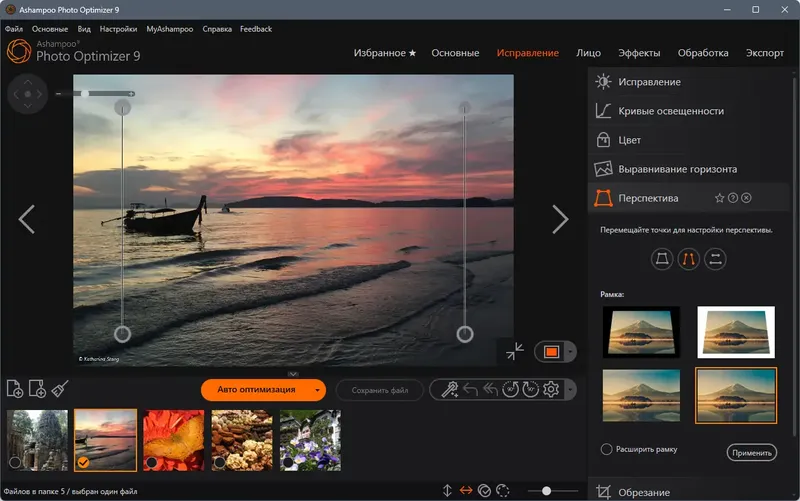Click the undo arrow in toolbar
The width and height of the screenshot is (800, 501).
pyautogui.click(x=470, y=390)
